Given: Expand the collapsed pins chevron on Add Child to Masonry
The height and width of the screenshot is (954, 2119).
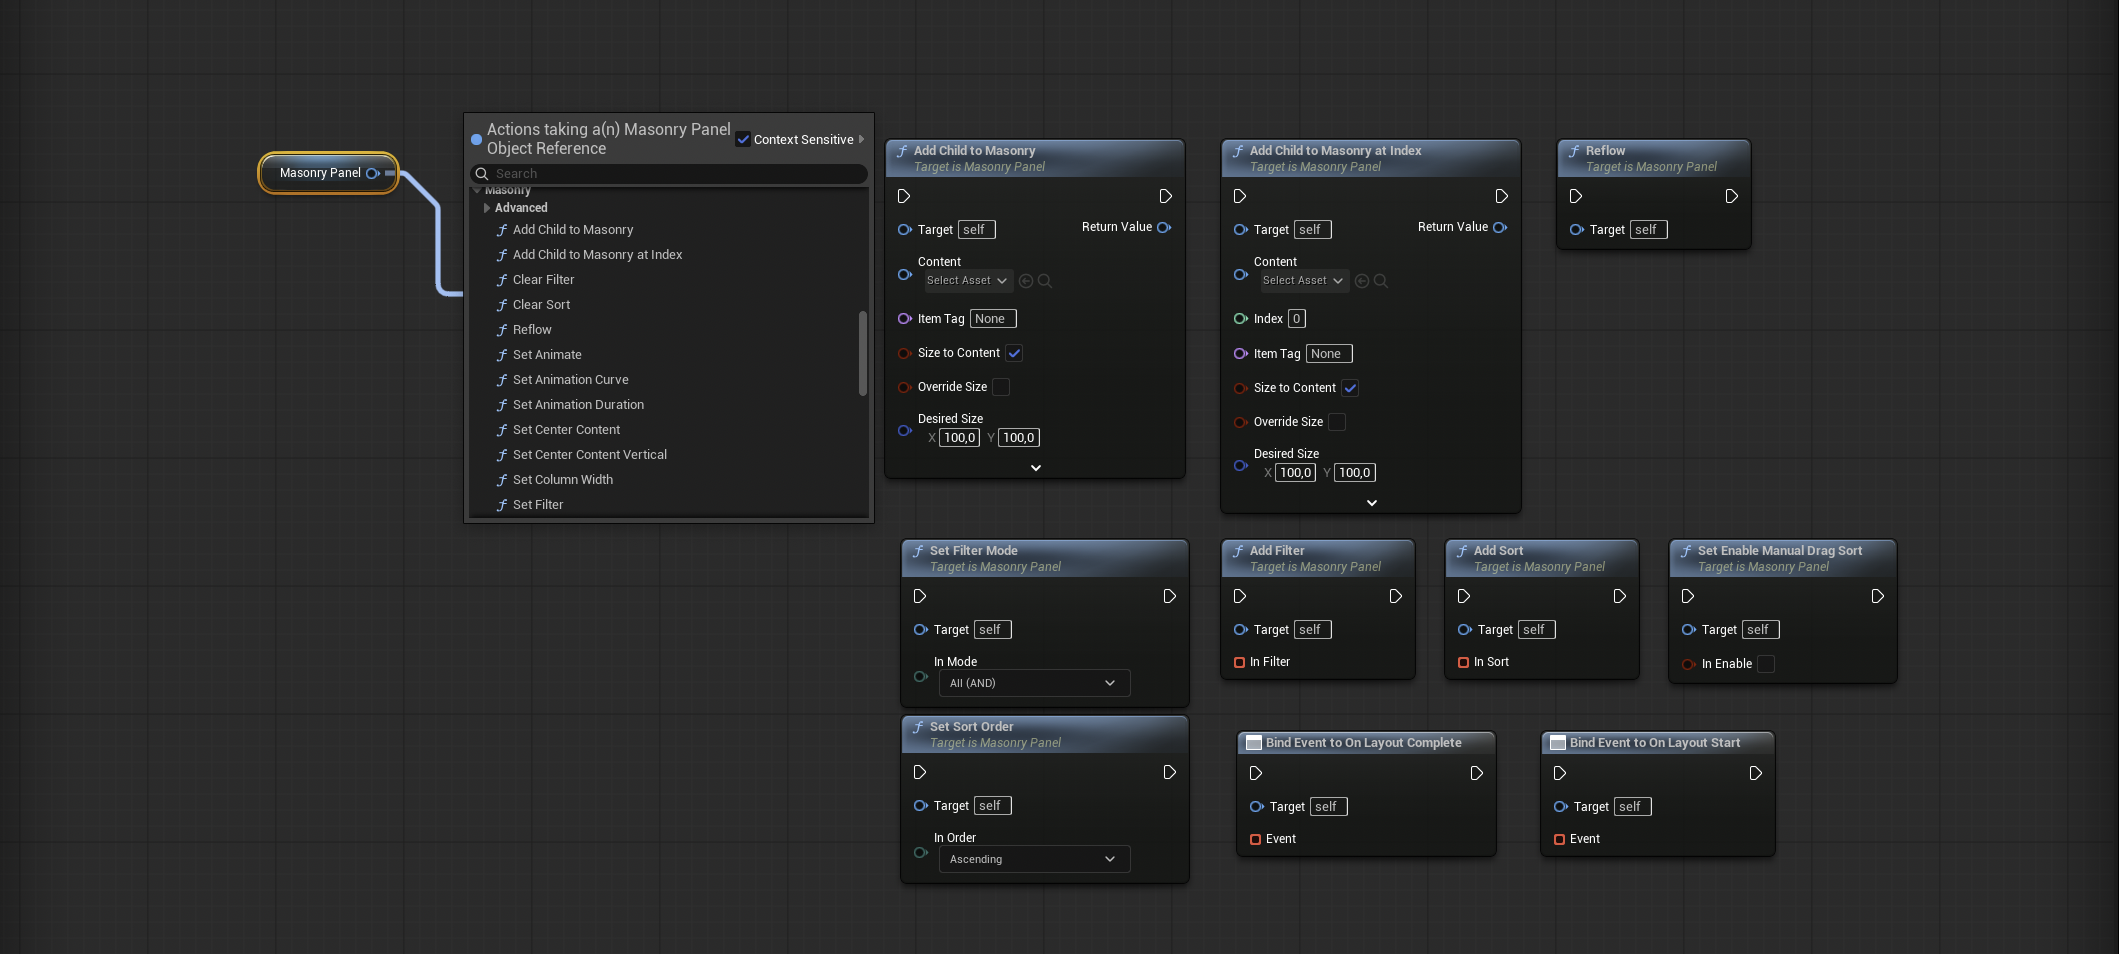Looking at the screenshot, I should click(x=1035, y=467).
